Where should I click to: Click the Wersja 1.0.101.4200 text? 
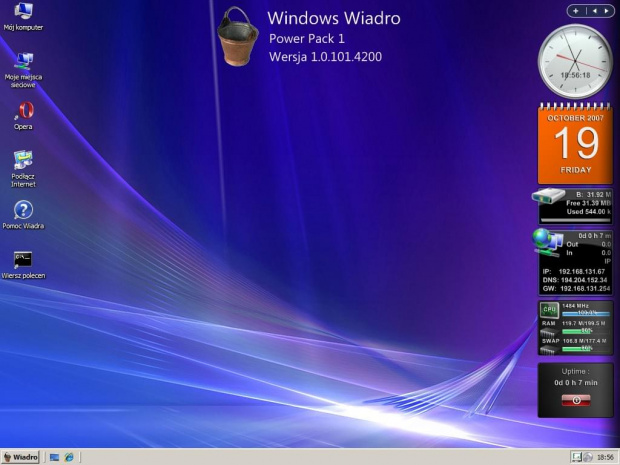[x=325, y=57]
